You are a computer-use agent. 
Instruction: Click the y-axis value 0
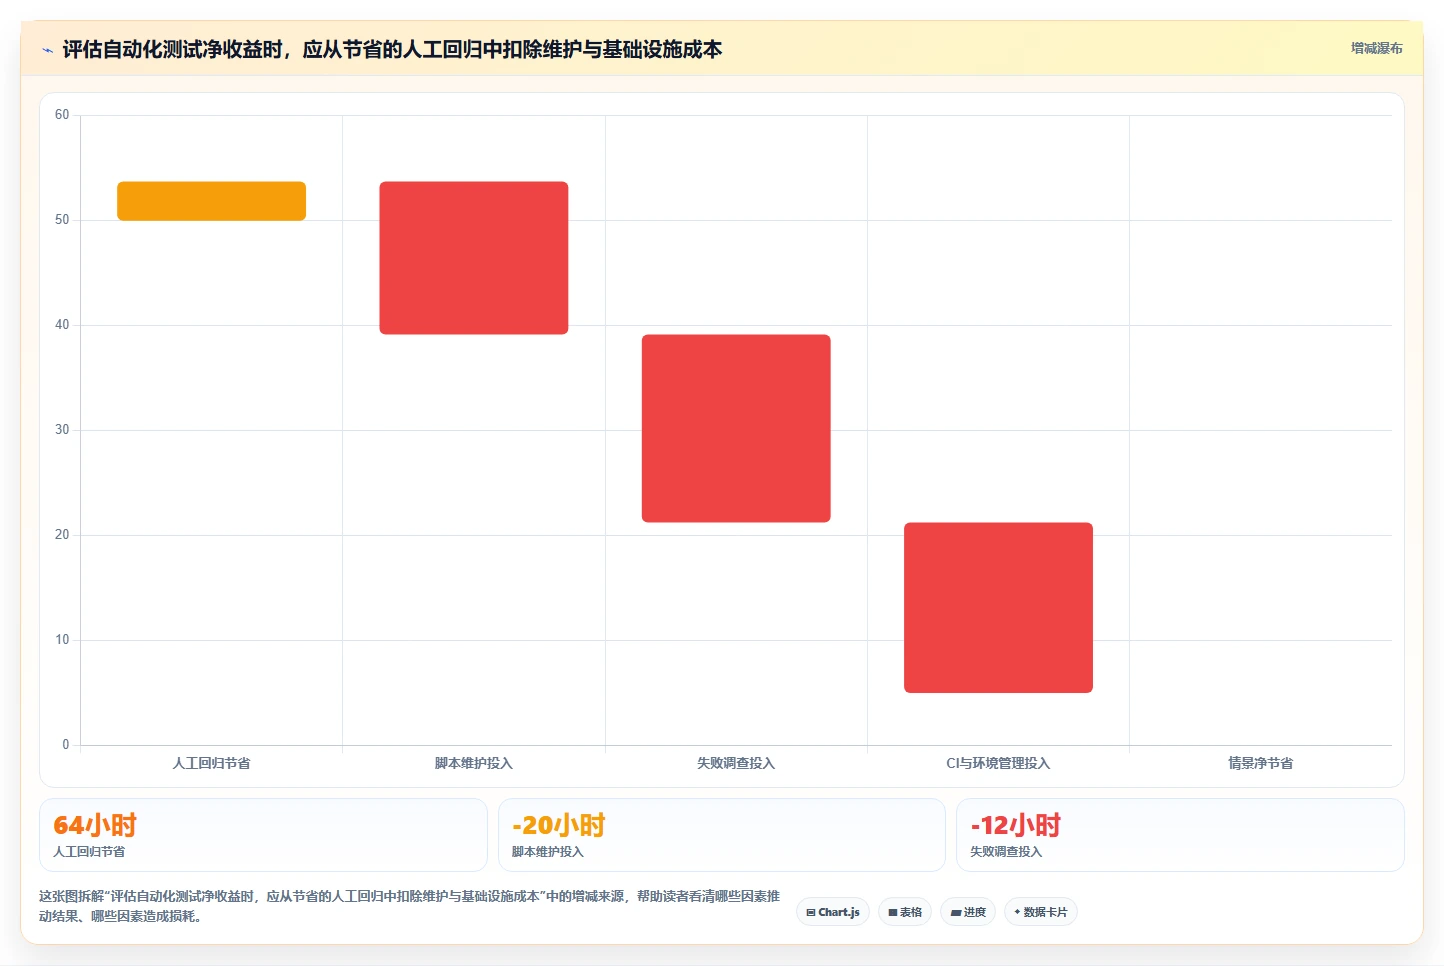coord(66,745)
